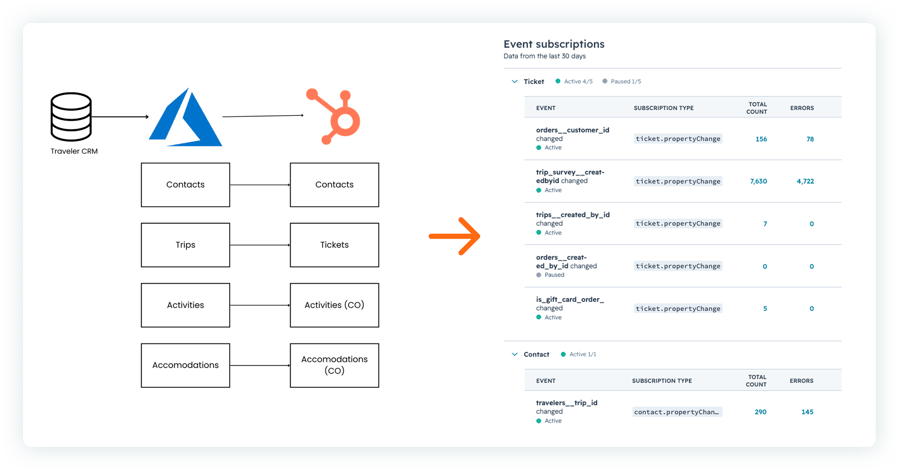
Task: Select the source Activities box
Action: (185, 305)
